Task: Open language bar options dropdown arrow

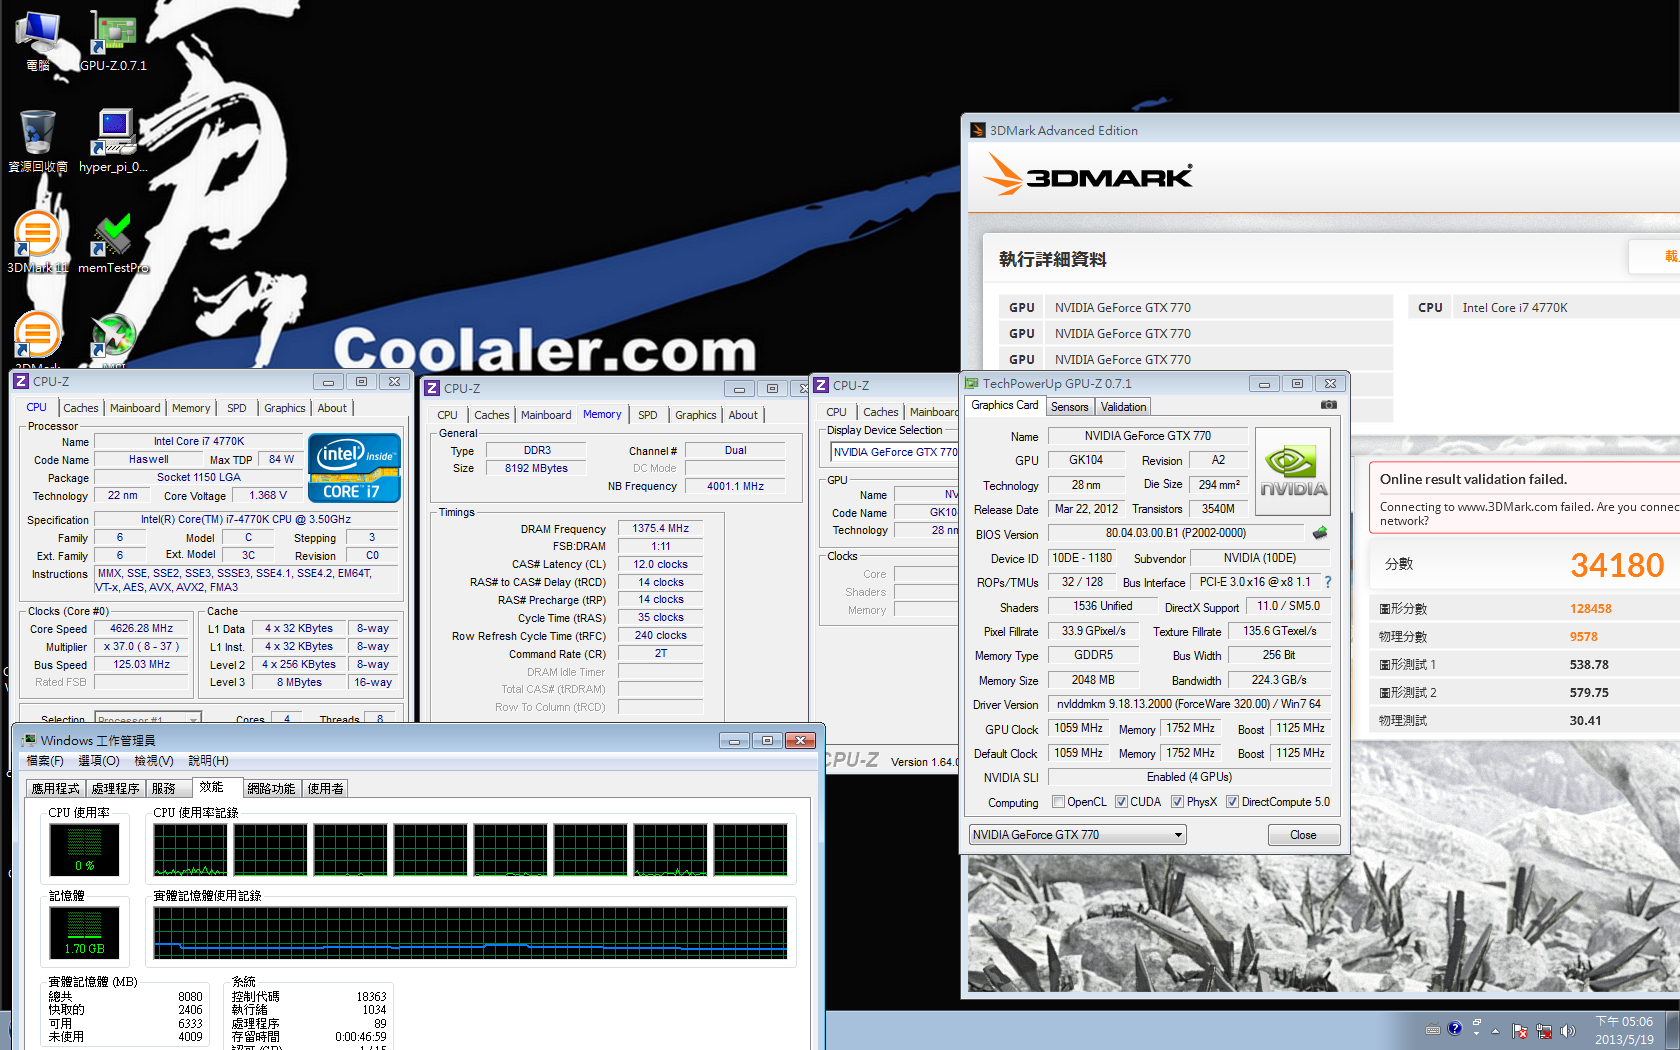Action: click(1476, 1034)
